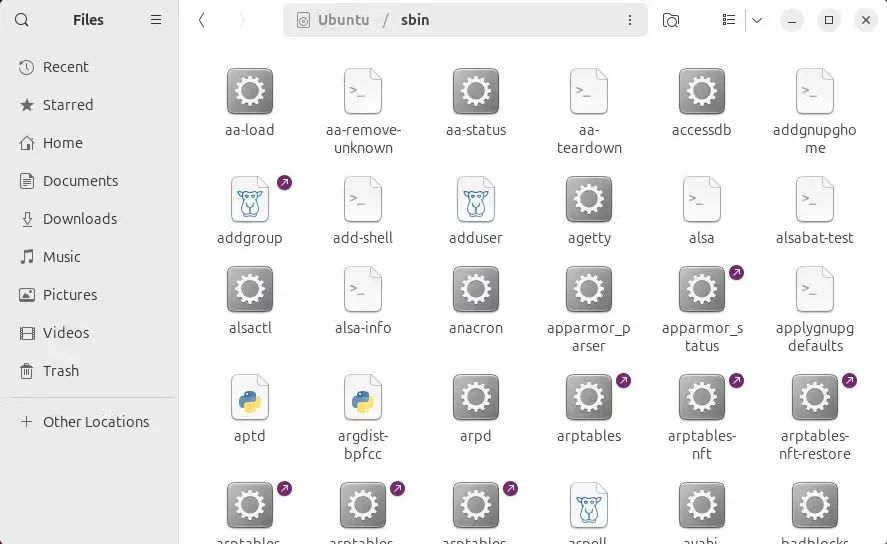Open the Files hamburger main menu
This screenshot has height=544, width=887.
pos(156,20)
